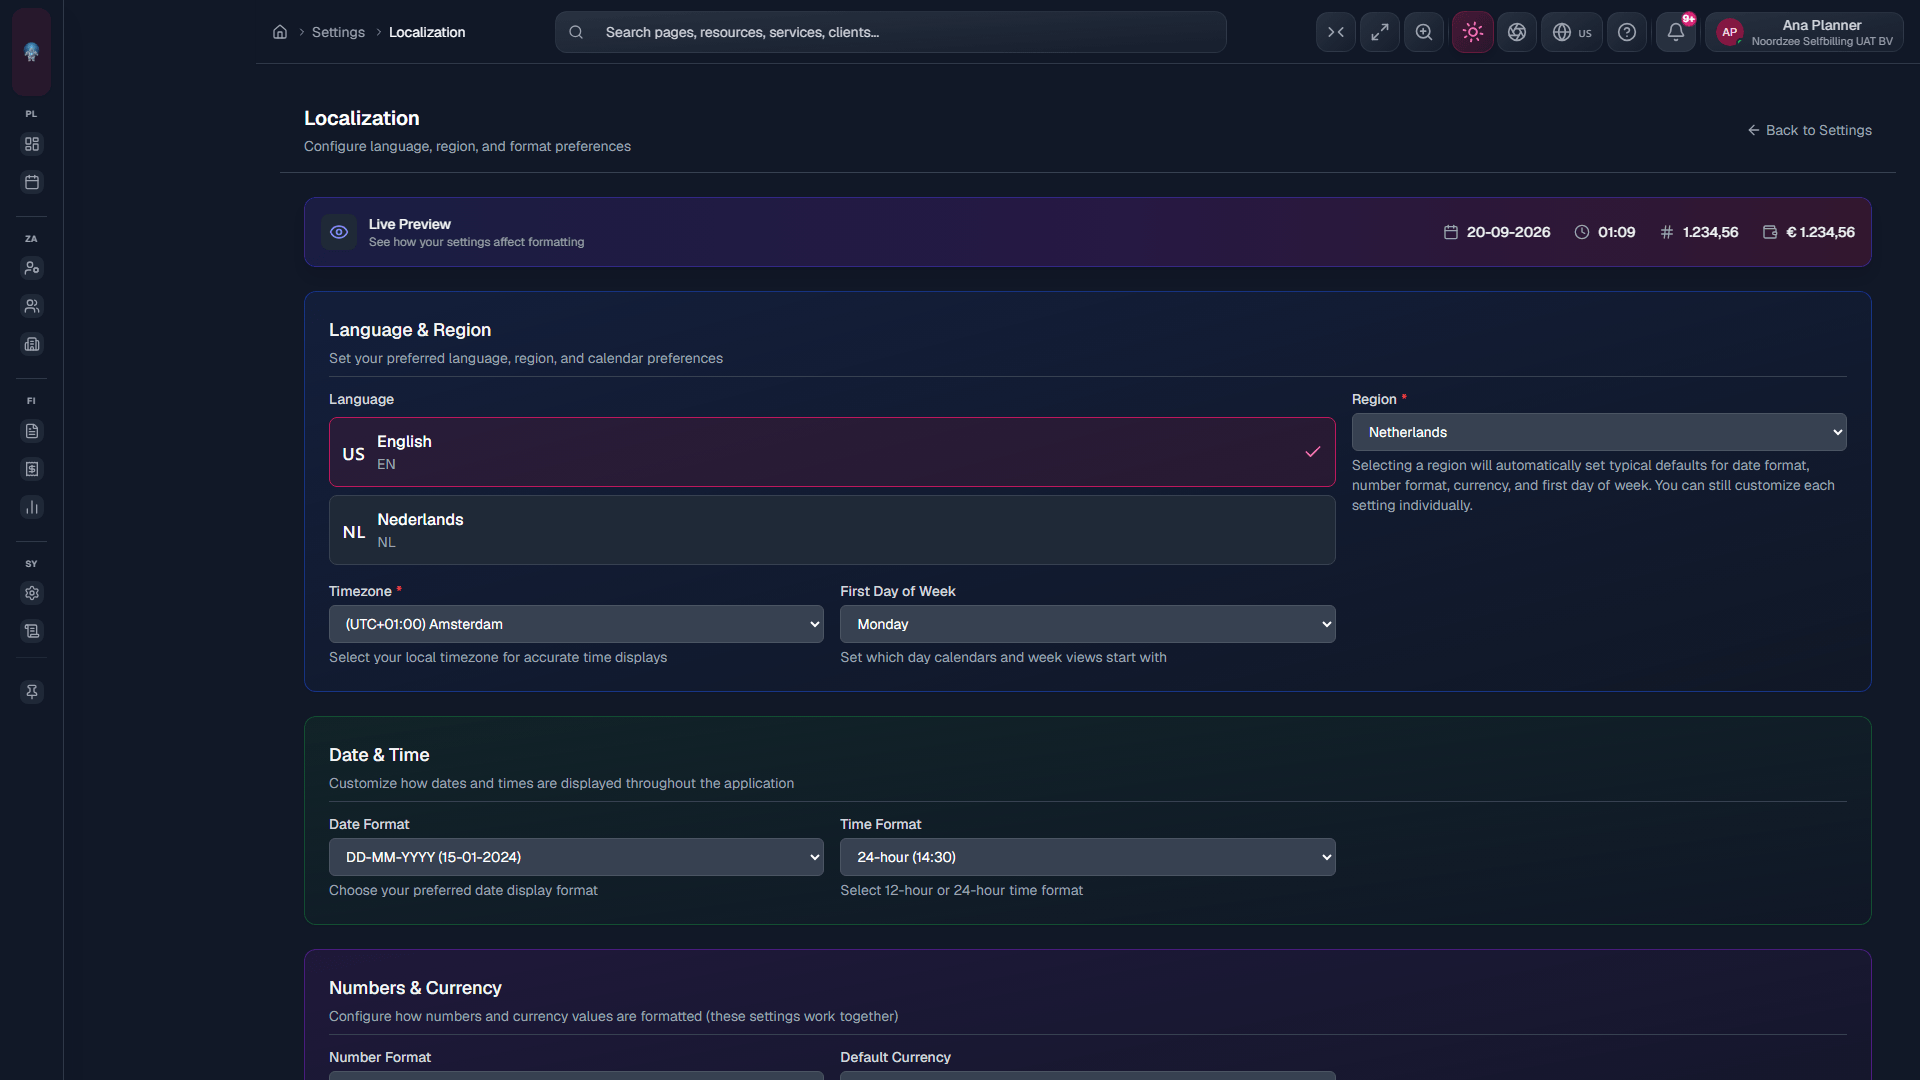The height and width of the screenshot is (1080, 1920).
Task: Open the dashboard grid icon in the sidebar
Action: tap(32, 144)
